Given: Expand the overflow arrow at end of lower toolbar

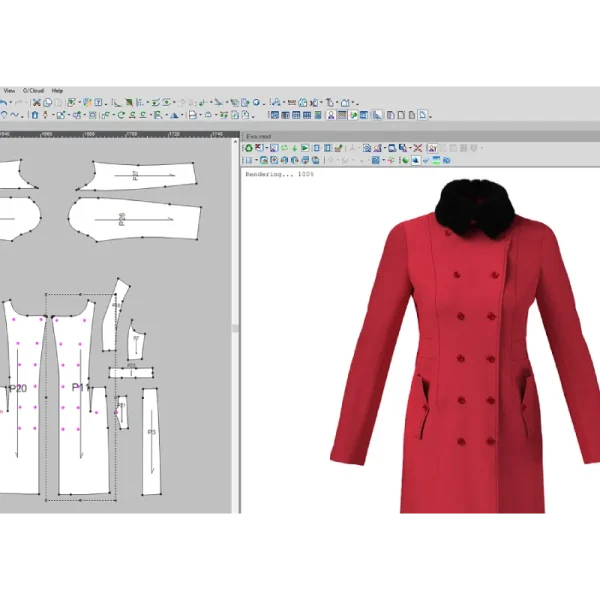Looking at the screenshot, I should tap(430, 117).
